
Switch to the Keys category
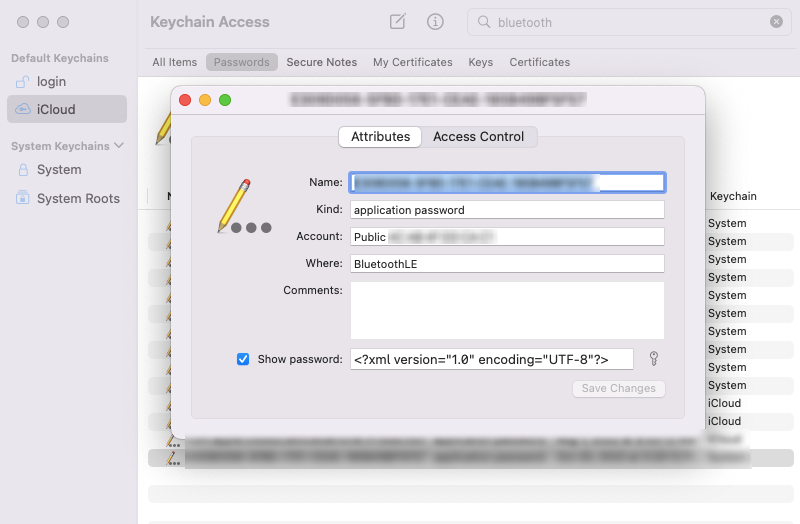[x=481, y=62]
